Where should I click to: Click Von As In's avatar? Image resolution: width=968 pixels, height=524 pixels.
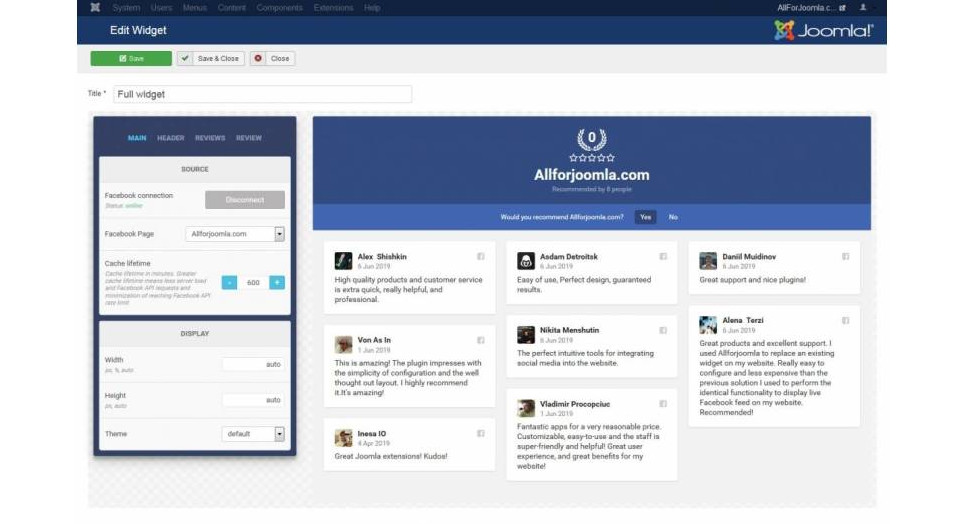343,344
